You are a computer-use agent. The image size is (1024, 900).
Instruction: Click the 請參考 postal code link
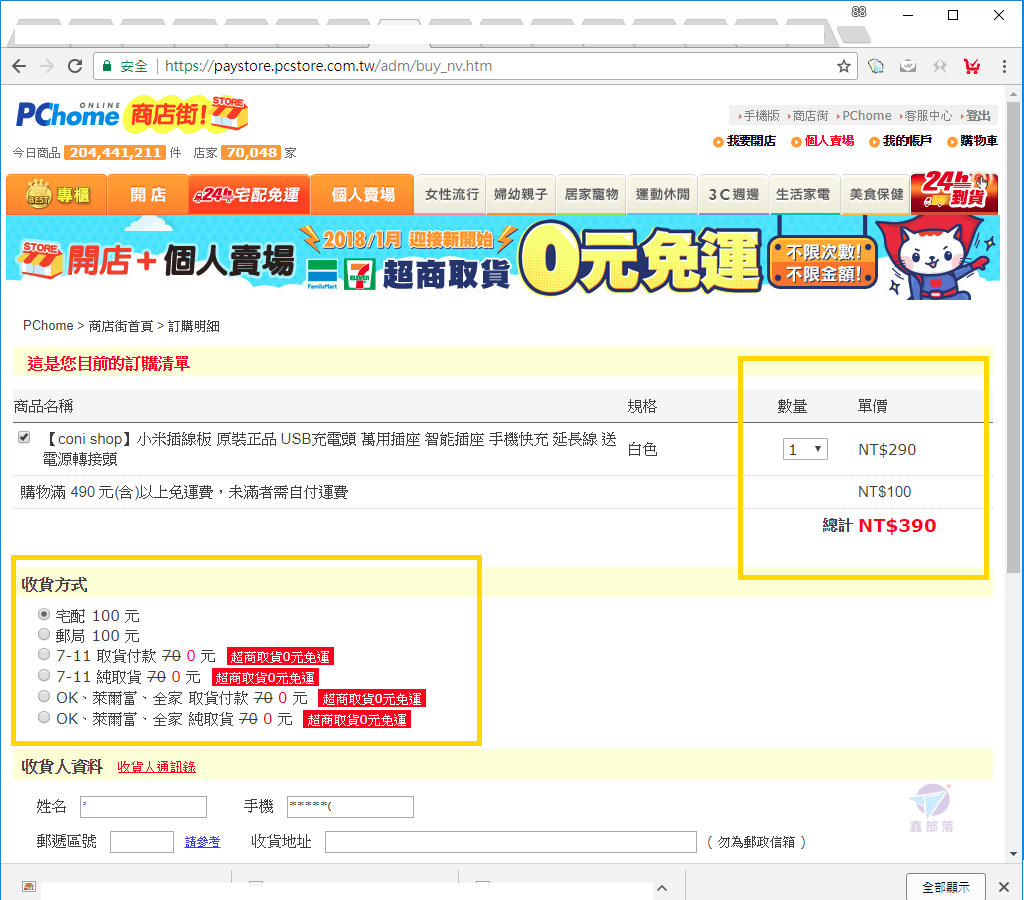click(202, 842)
